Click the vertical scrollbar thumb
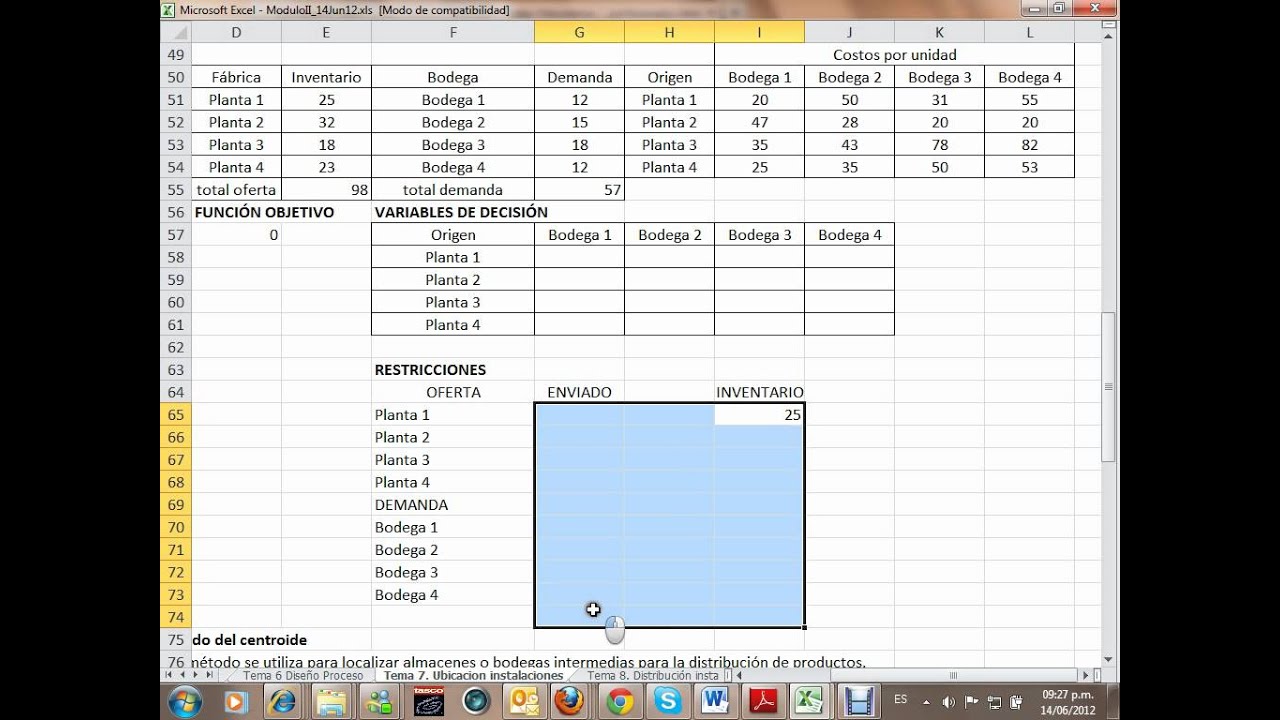Image resolution: width=1280 pixels, height=720 pixels. coord(1107,386)
